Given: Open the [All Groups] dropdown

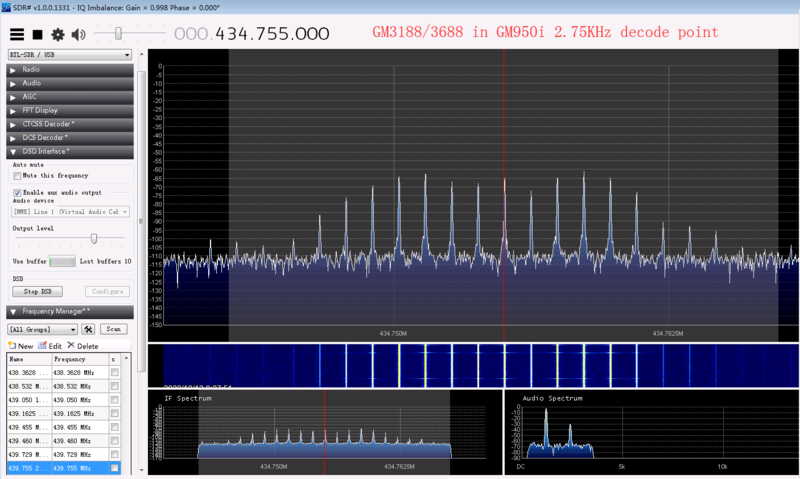Looking at the screenshot, I should pyautogui.click(x=42, y=330).
